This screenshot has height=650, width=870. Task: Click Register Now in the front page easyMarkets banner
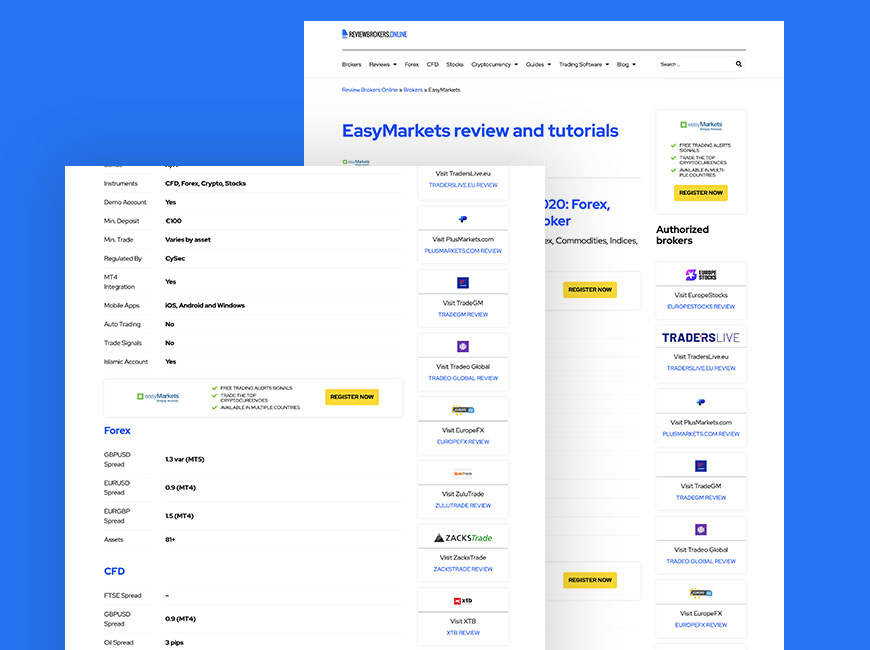pyautogui.click(x=352, y=397)
